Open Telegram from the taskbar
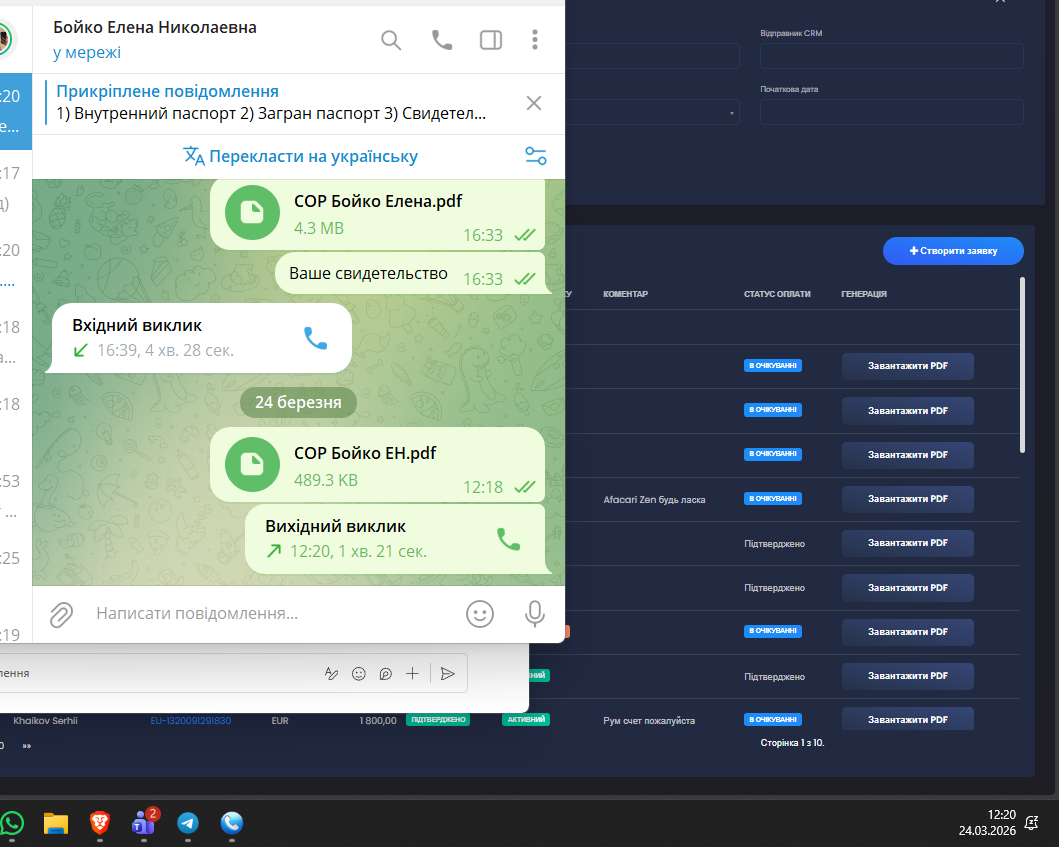 pyautogui.click(x=188, y=823)
